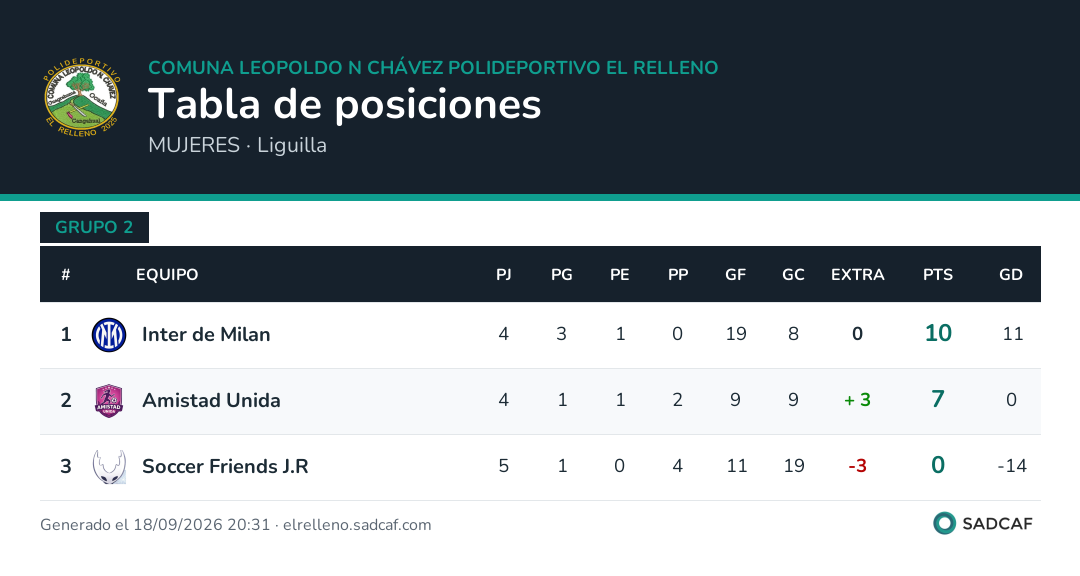Click the Polideportivo El Relleno crest logo
Screen dimensions: 1080x576
pyautogui.click(x=82, y=97)
